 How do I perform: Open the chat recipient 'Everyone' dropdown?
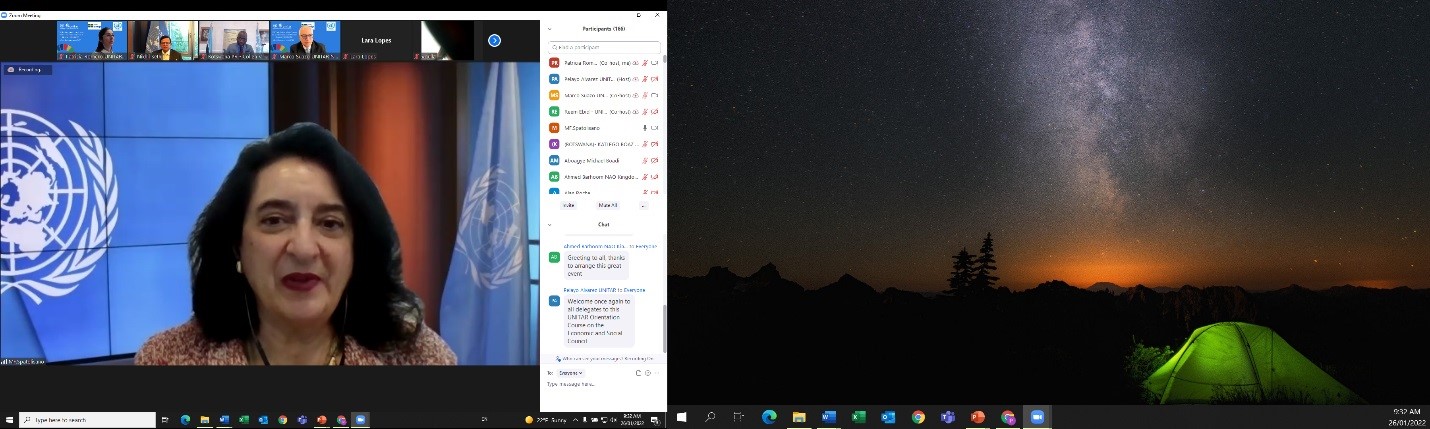coord(572,373)
